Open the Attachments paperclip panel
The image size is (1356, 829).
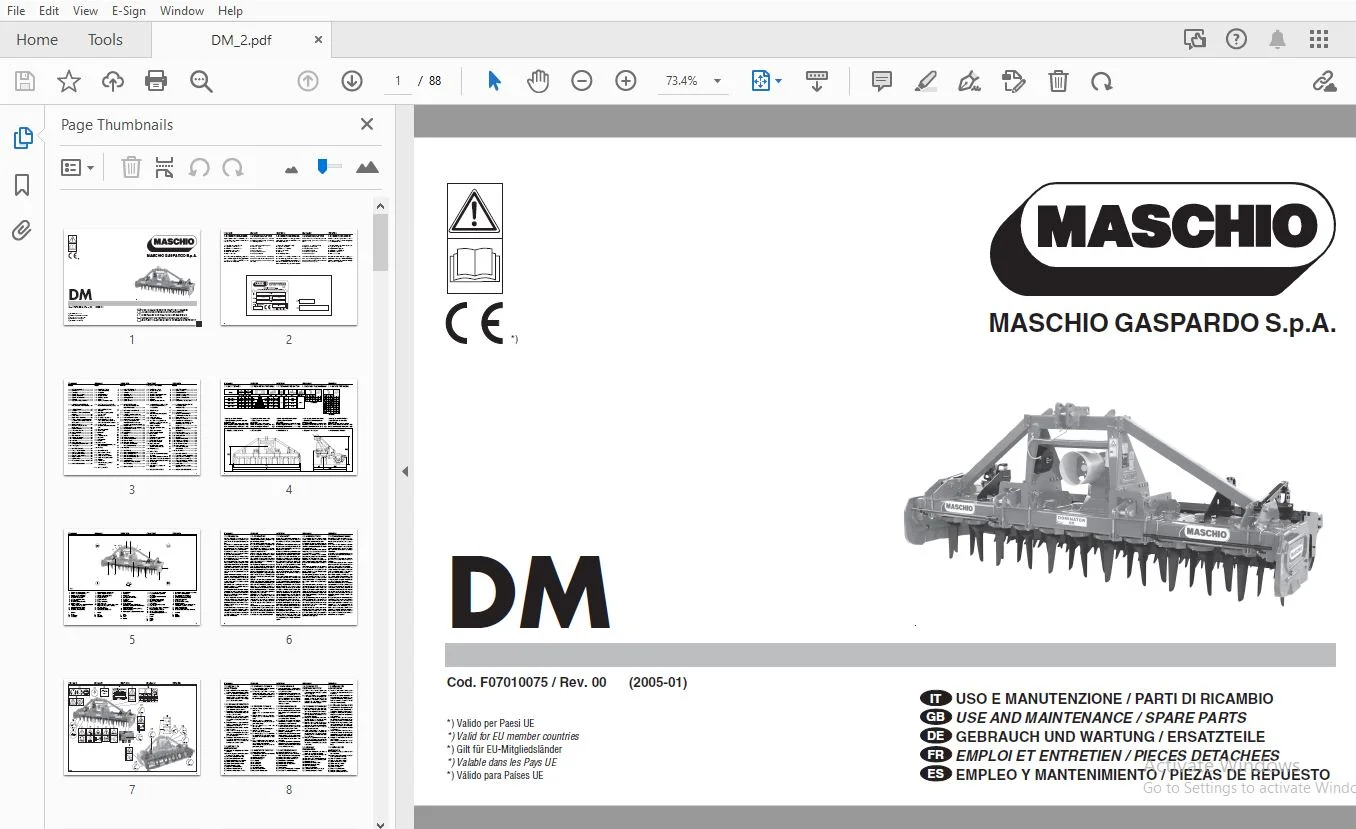click(22, 231)
